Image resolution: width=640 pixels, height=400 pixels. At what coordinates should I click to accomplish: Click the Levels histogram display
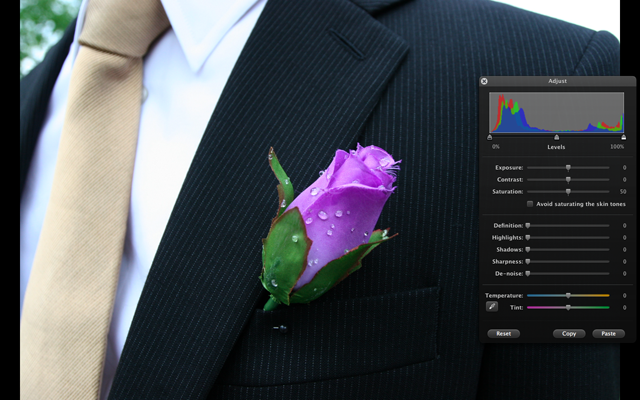(557, 112)
